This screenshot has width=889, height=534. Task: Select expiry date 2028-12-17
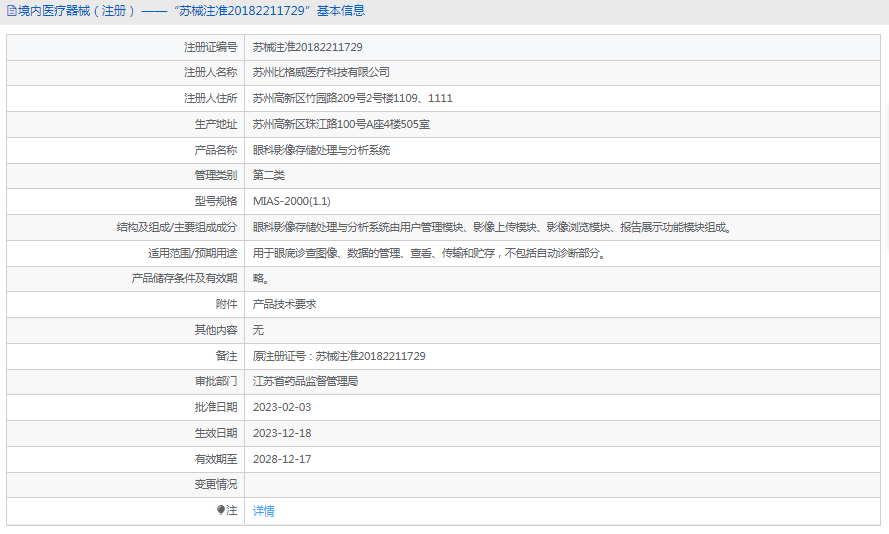click(282, 459)
